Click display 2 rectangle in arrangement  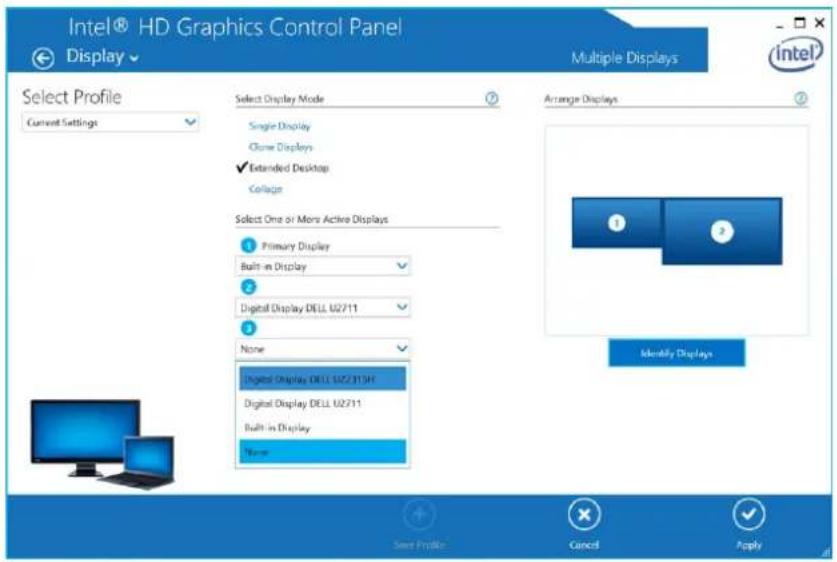pyautogui.click(x=722, y=231)
